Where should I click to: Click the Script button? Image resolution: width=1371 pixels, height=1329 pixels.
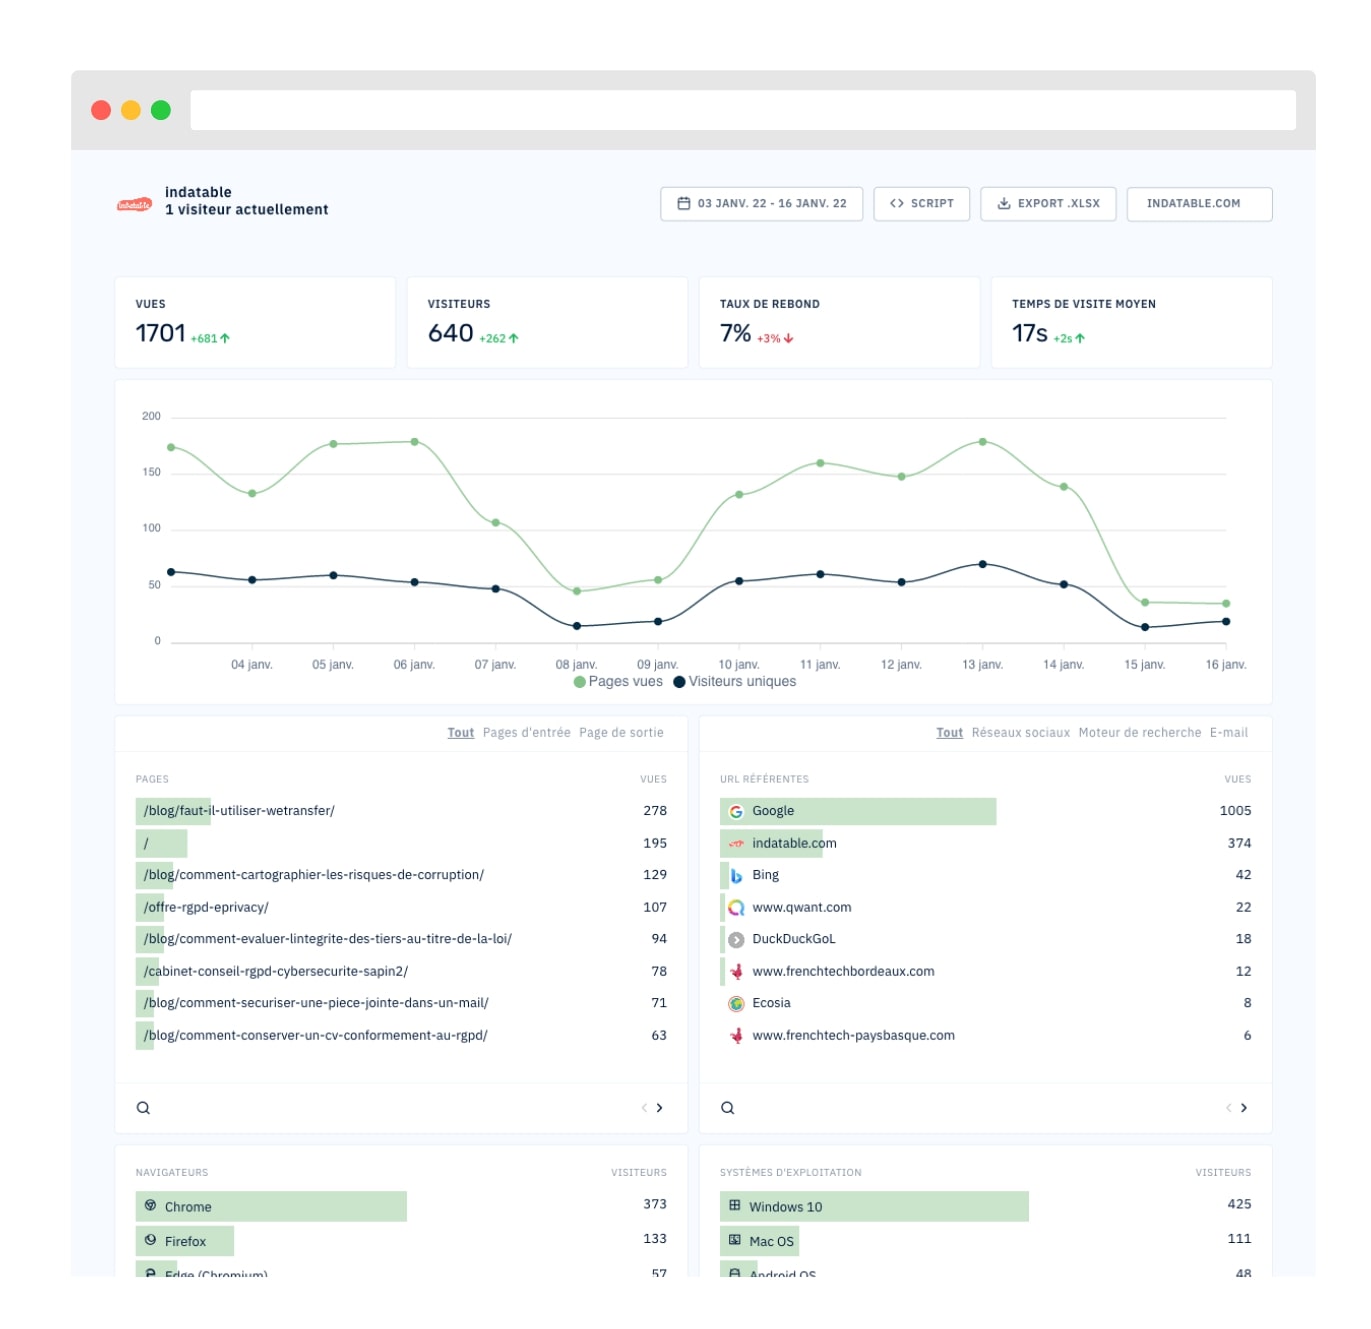921,204
